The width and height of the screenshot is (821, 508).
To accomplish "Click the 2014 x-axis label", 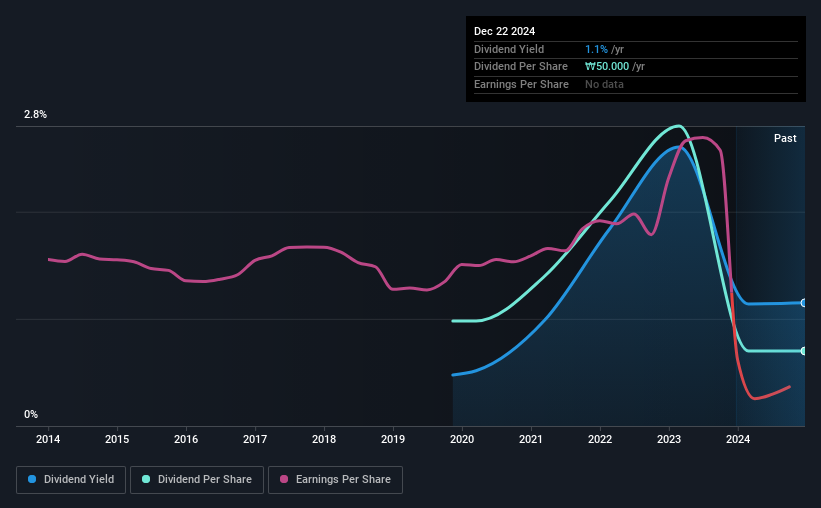I will click(x=48, y=439).
